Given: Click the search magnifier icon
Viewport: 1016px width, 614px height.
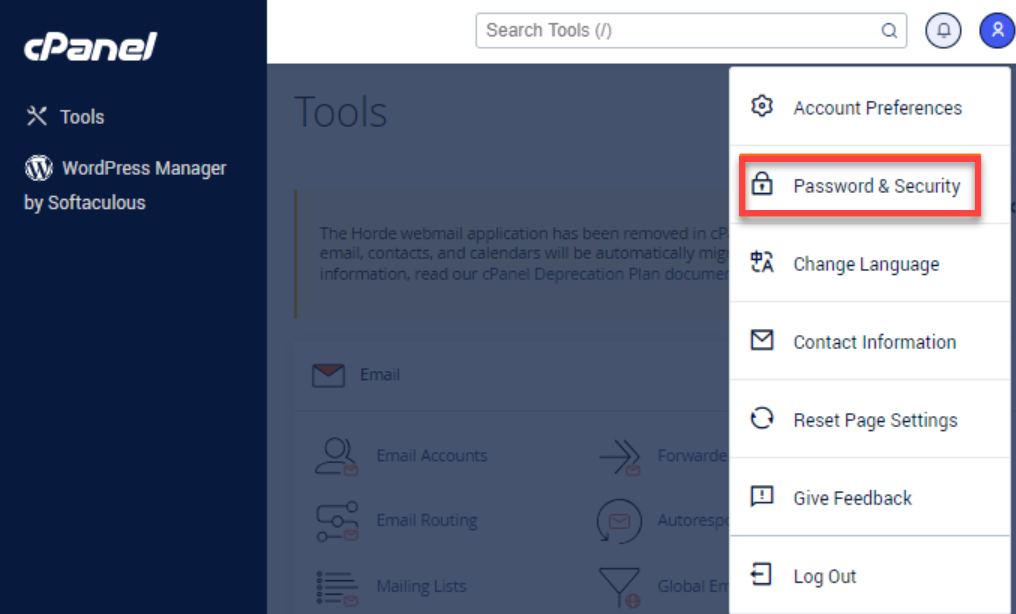Looking at the screenshot, I should [888, 31].
